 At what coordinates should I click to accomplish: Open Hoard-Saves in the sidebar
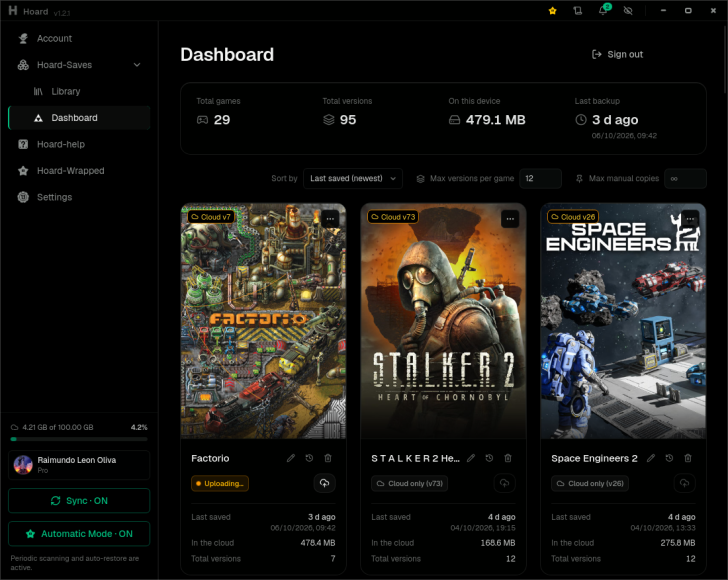(79, 65)
